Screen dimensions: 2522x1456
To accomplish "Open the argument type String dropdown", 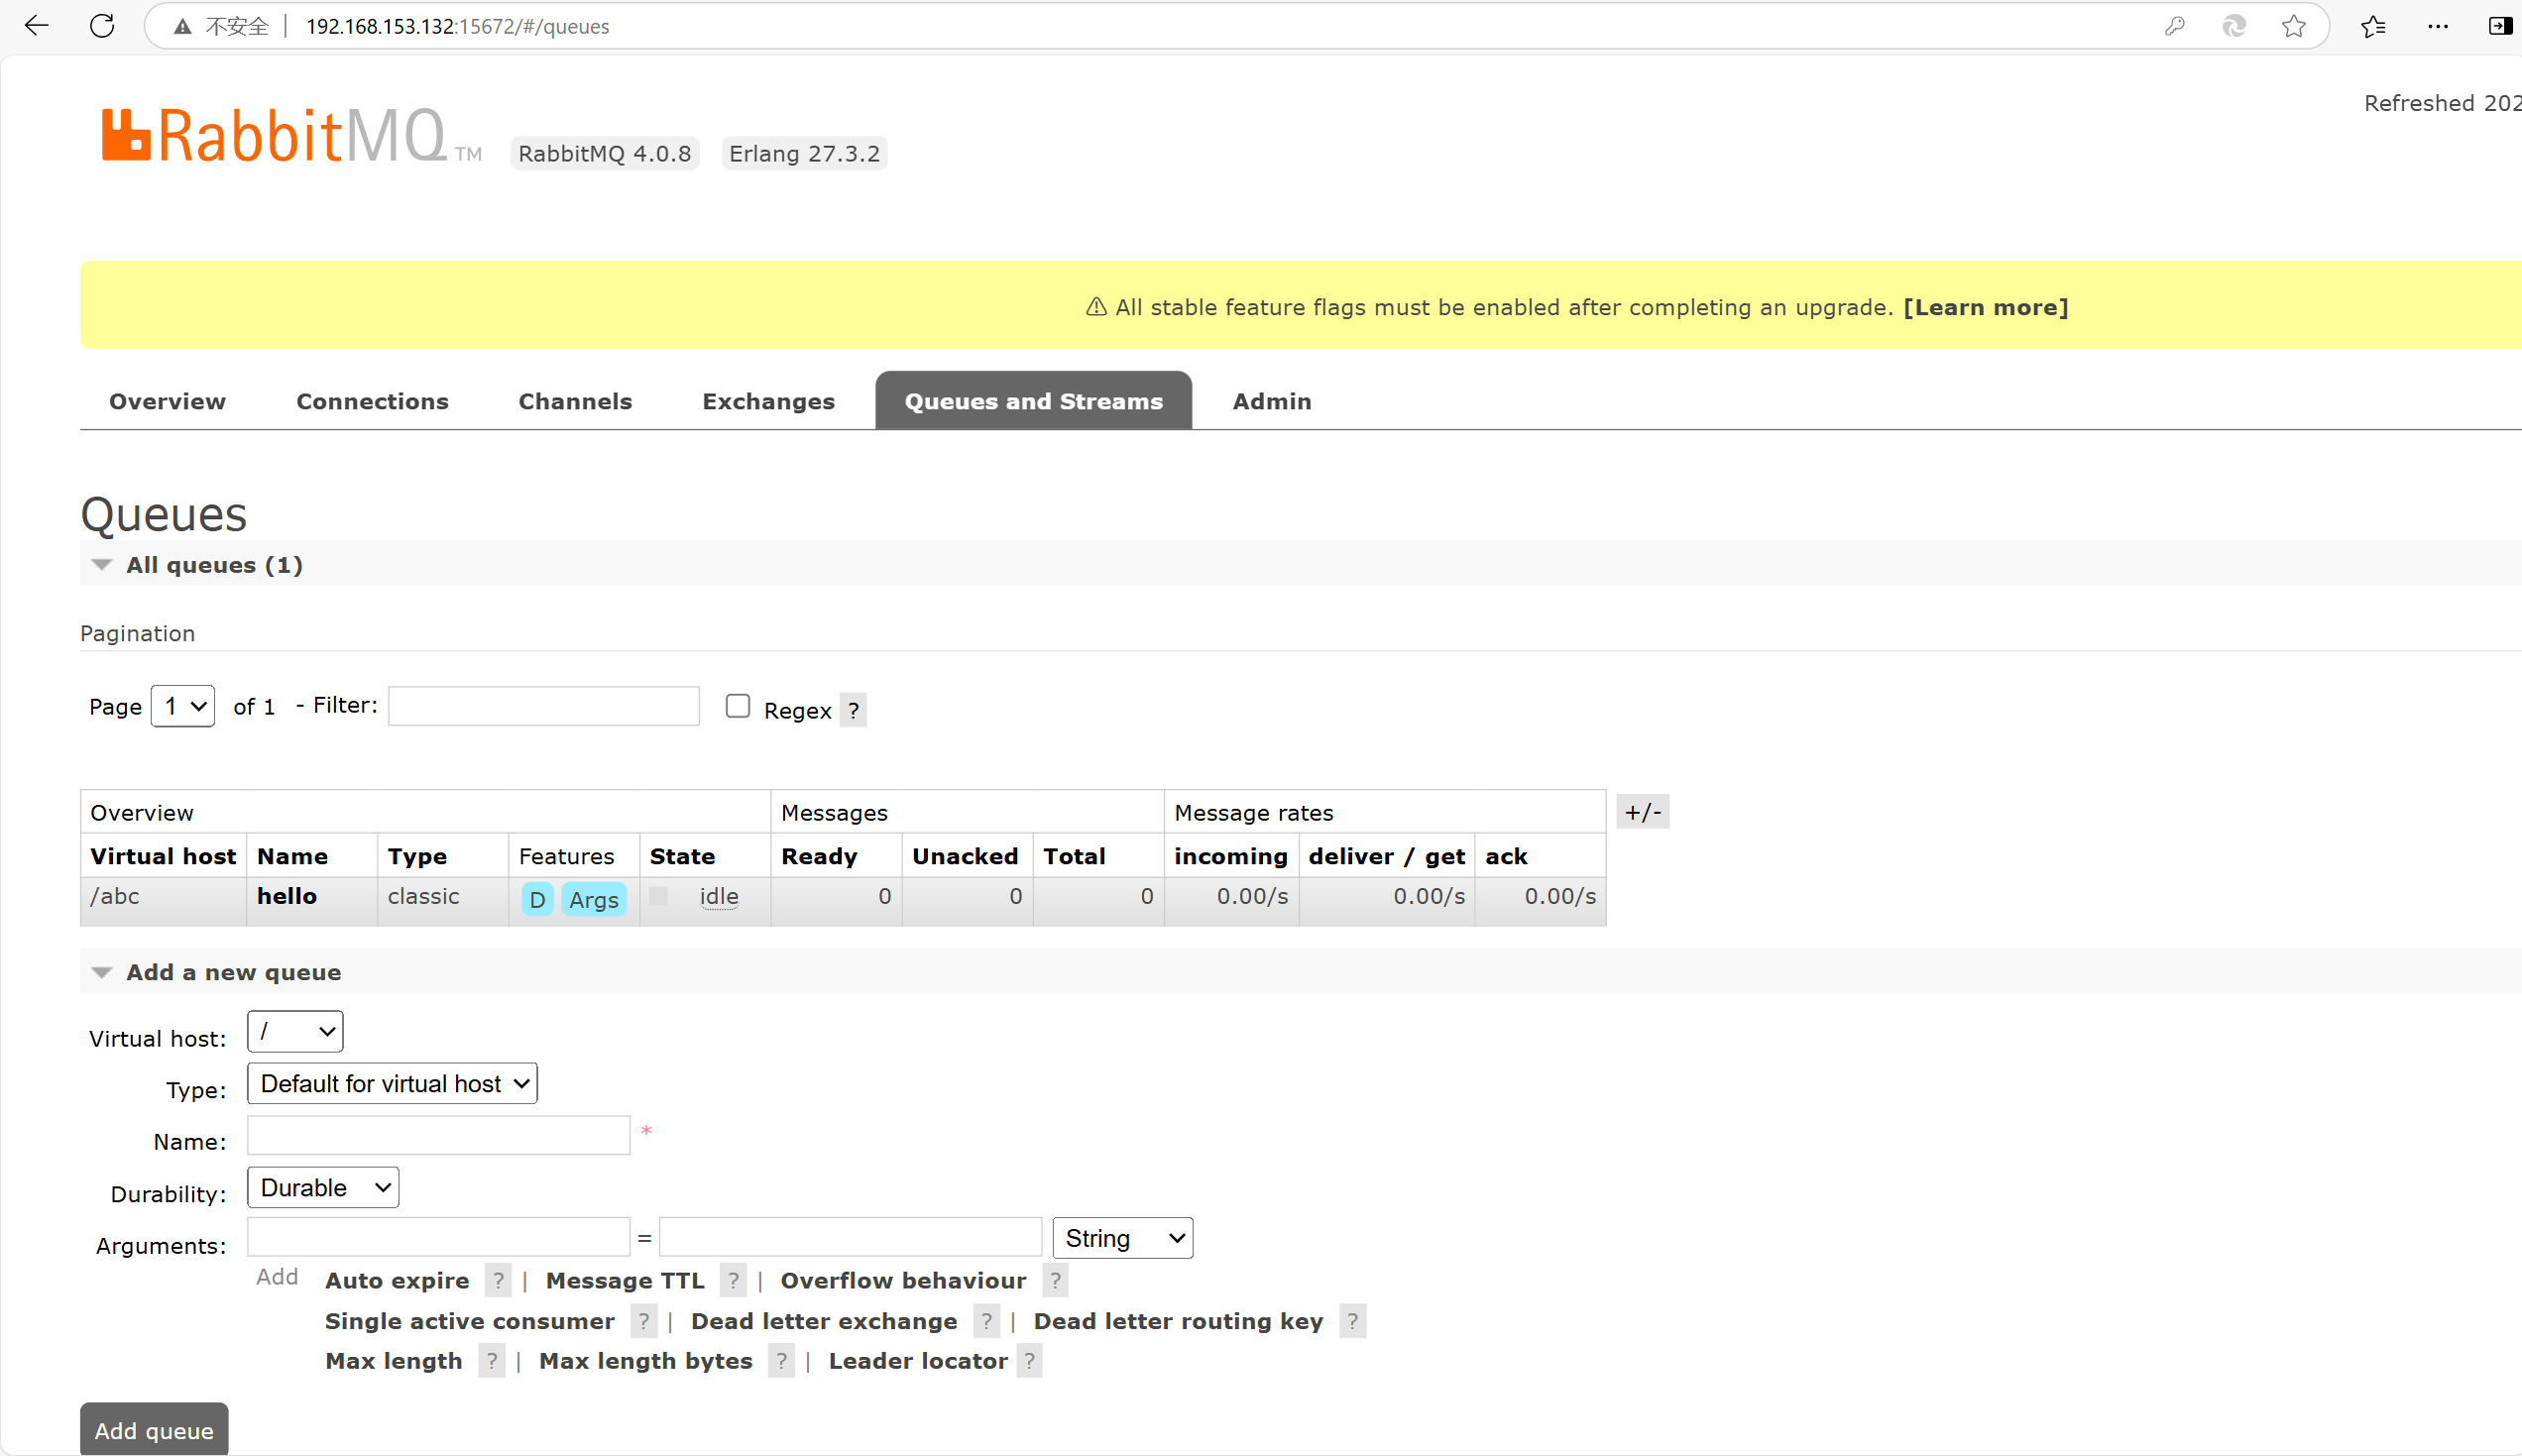I will (1122, 1238).
